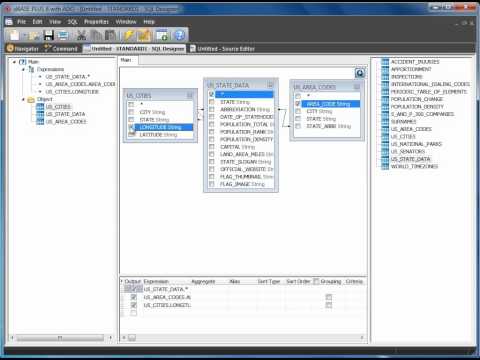Check the STATE_ABBR field in US_AREA_CODES
Screen dimensions: 480x360
298,126
